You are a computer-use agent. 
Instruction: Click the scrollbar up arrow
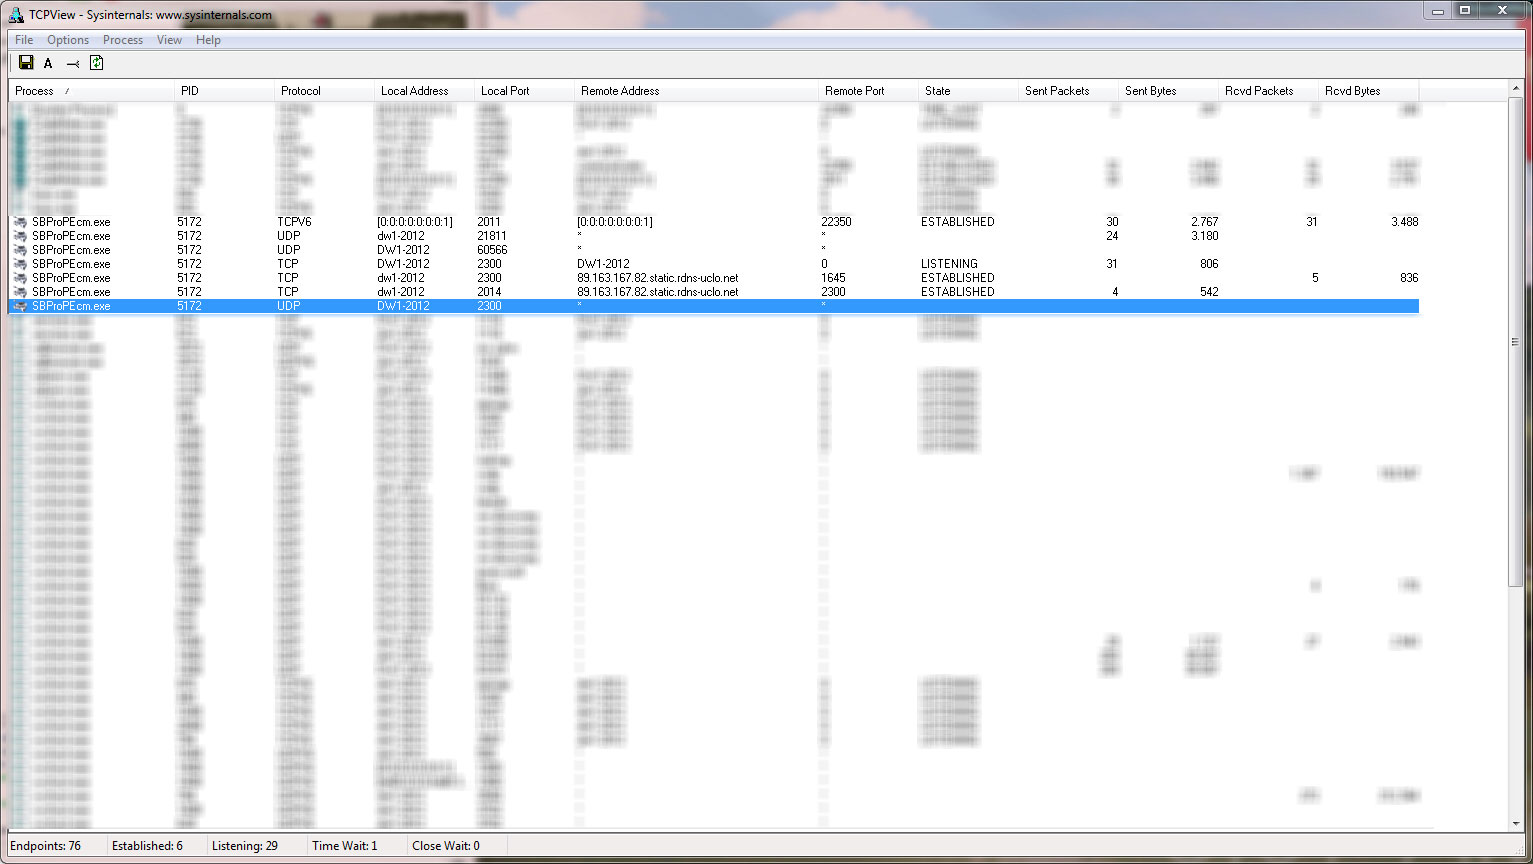tap(1516, 88)
